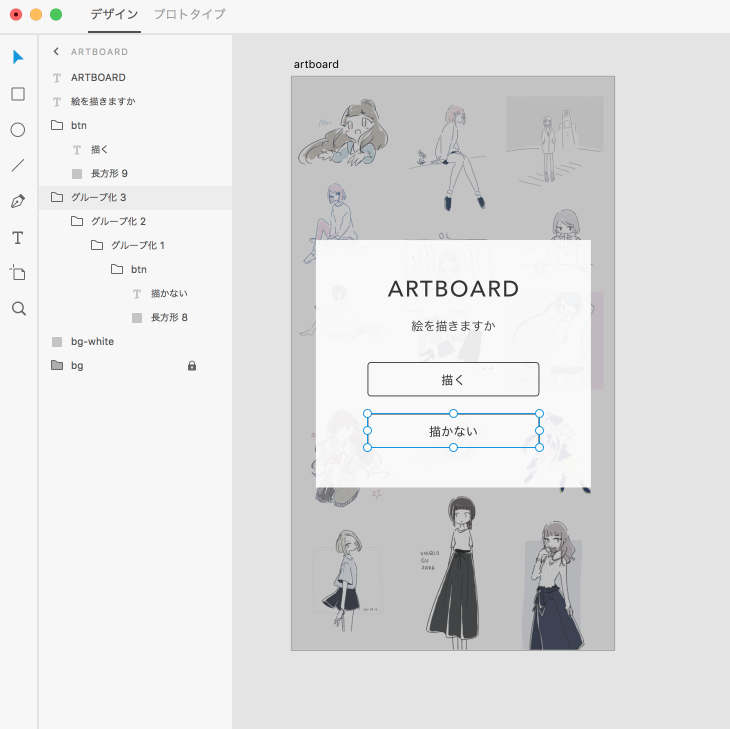
Task: Click bottom-right selection handle of 描かない button
Action: [539, 447]
